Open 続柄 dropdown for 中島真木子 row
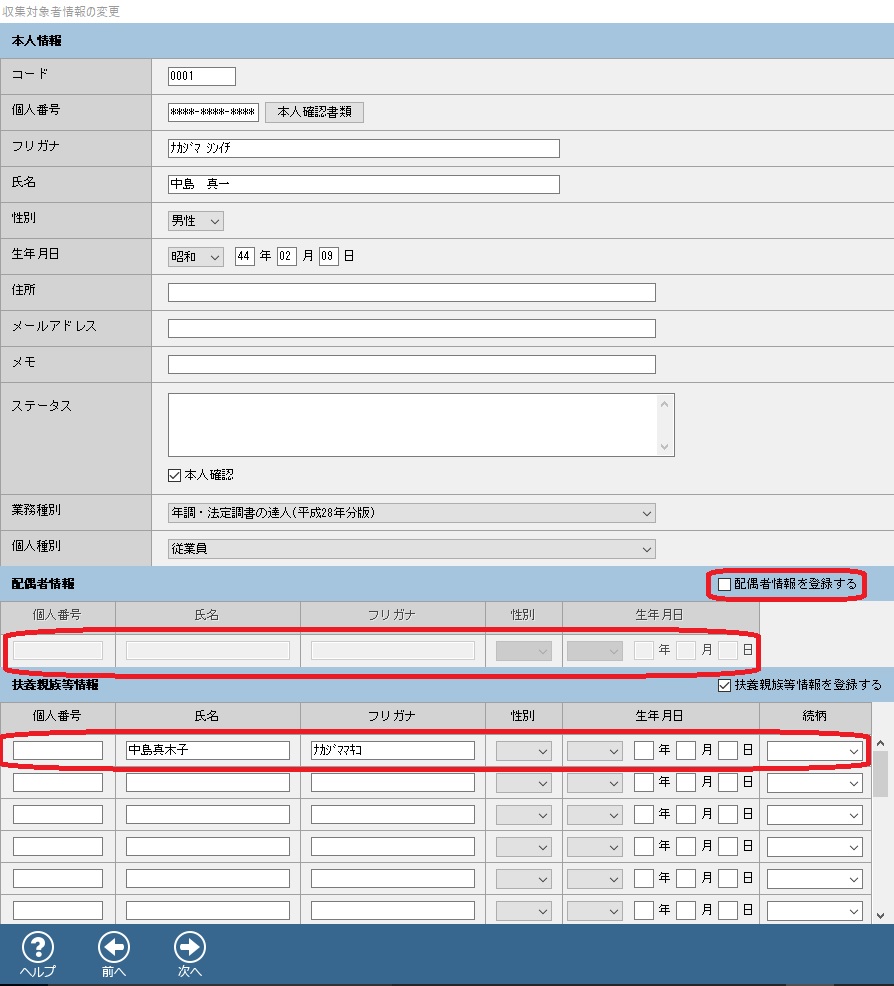This screenshot has height=986, width=894. coord(814,751)
